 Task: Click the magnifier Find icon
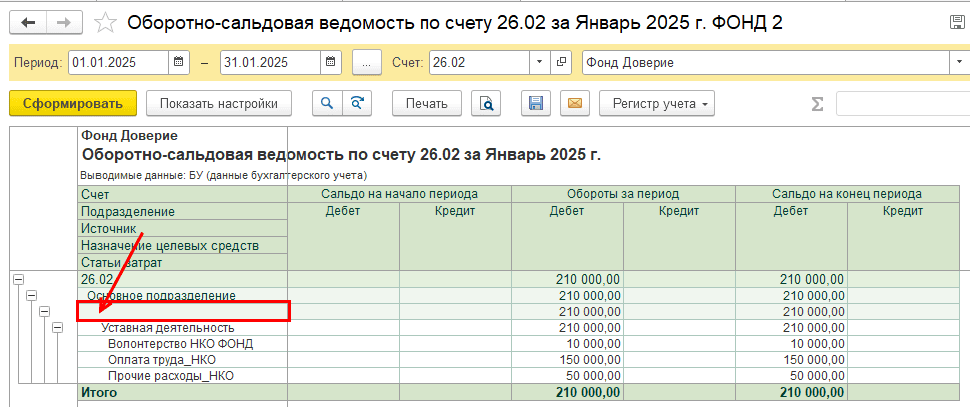(x=326, y=103)
